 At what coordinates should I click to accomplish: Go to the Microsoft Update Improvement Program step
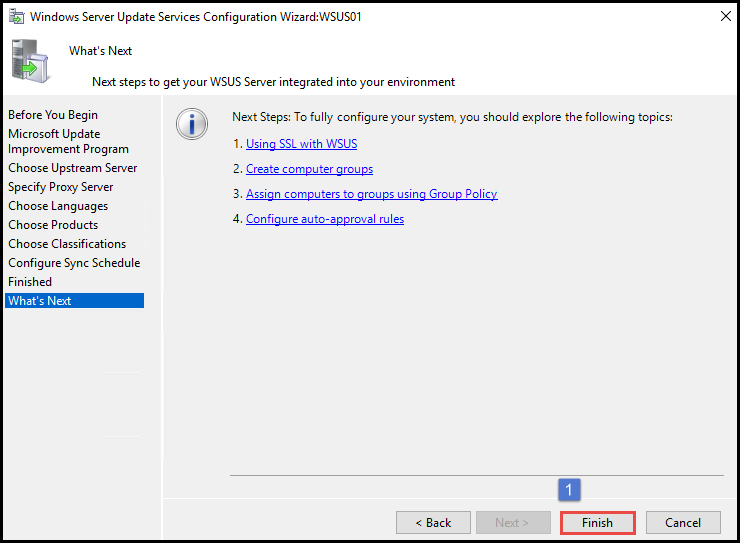coord(68,141)
